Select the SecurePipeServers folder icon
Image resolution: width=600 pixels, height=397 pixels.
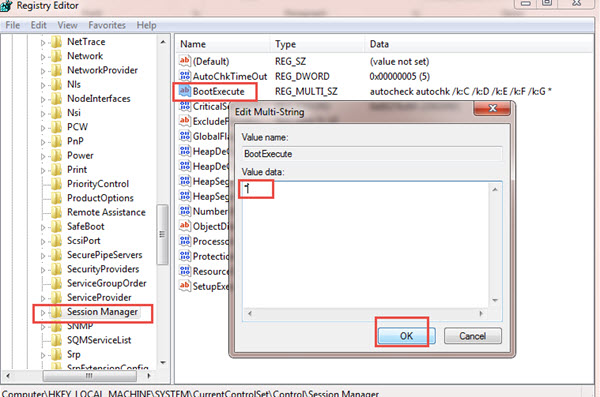coord(56,255)
